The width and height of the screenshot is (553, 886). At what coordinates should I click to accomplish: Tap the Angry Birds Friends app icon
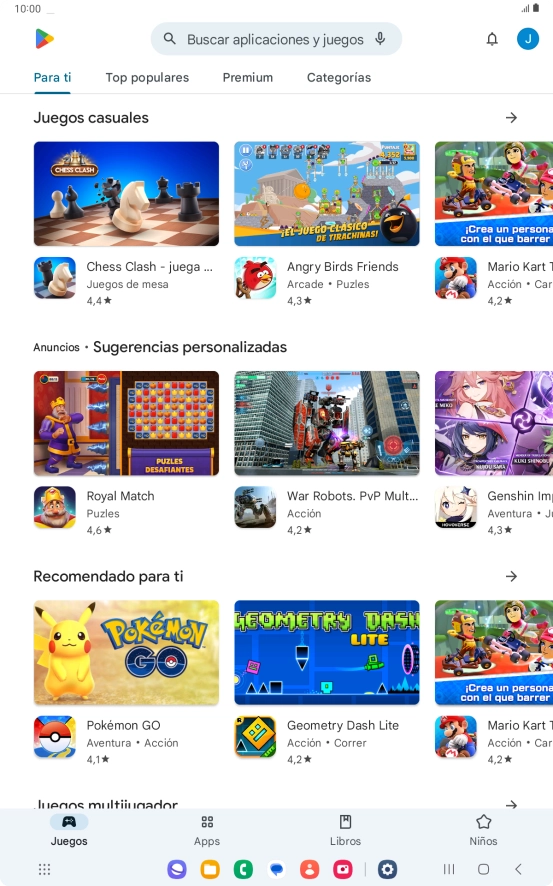[255, 278]
